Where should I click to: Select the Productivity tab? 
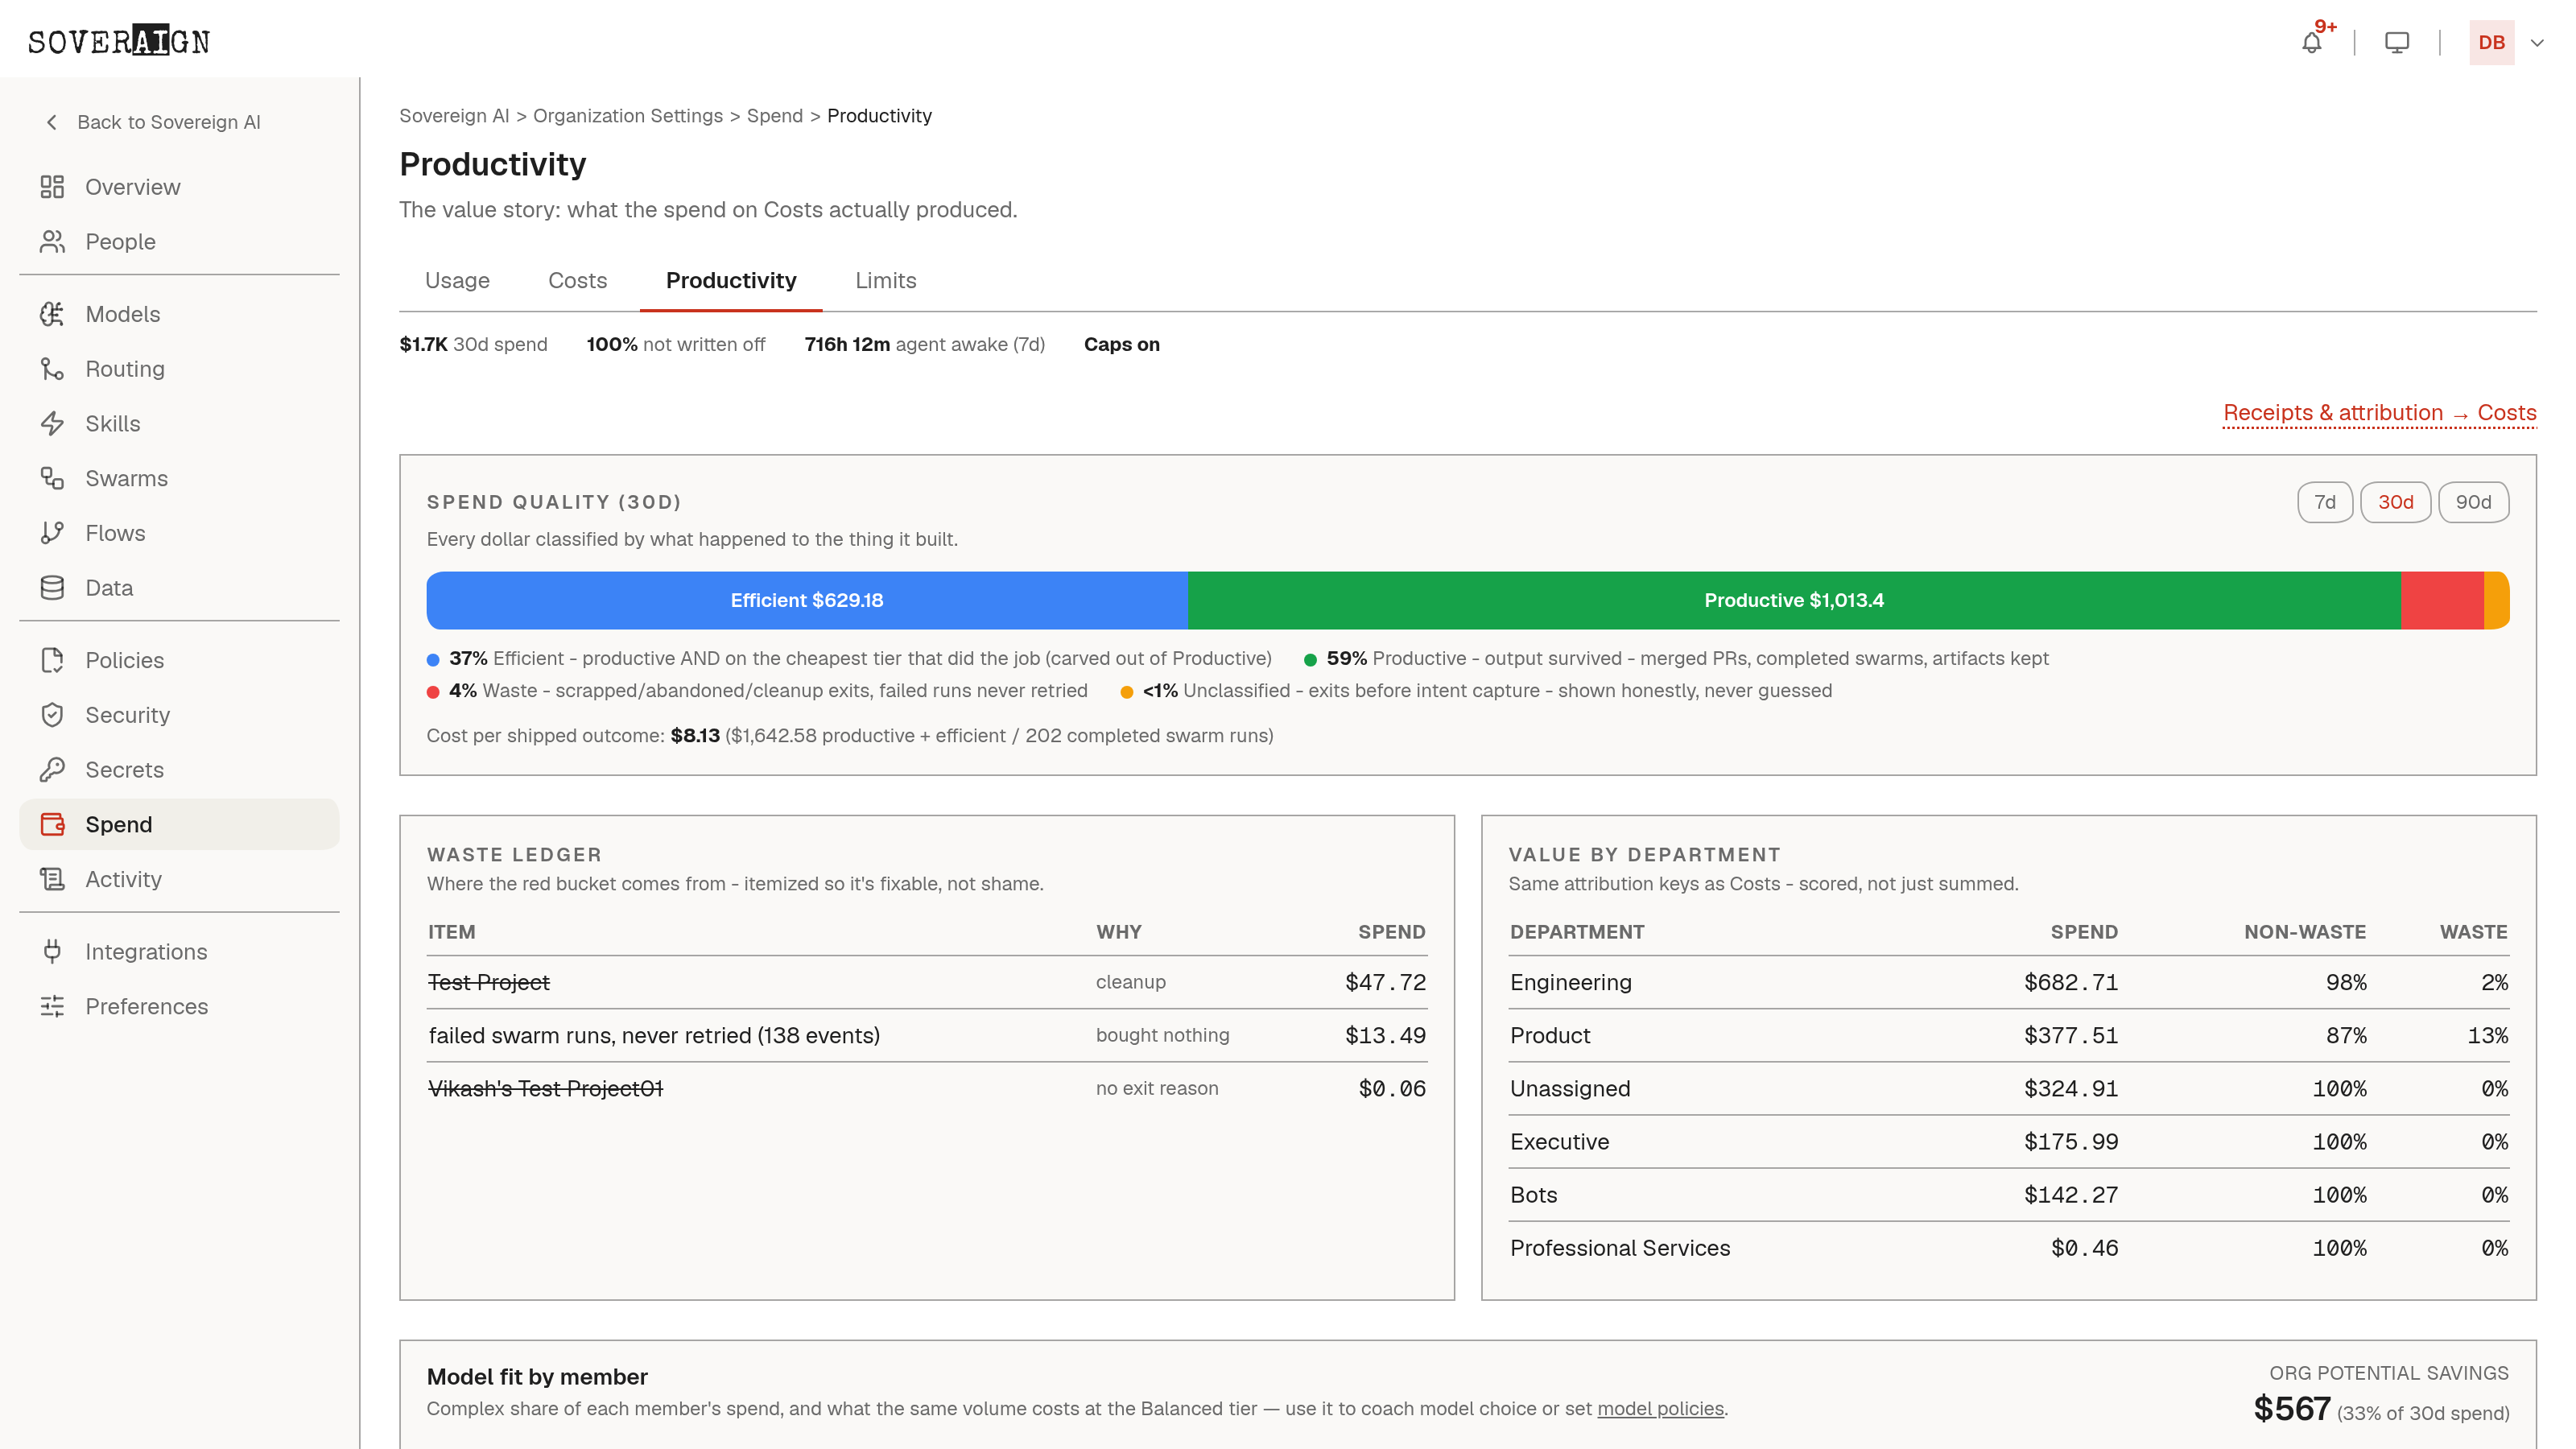click(x=731, y=280)
